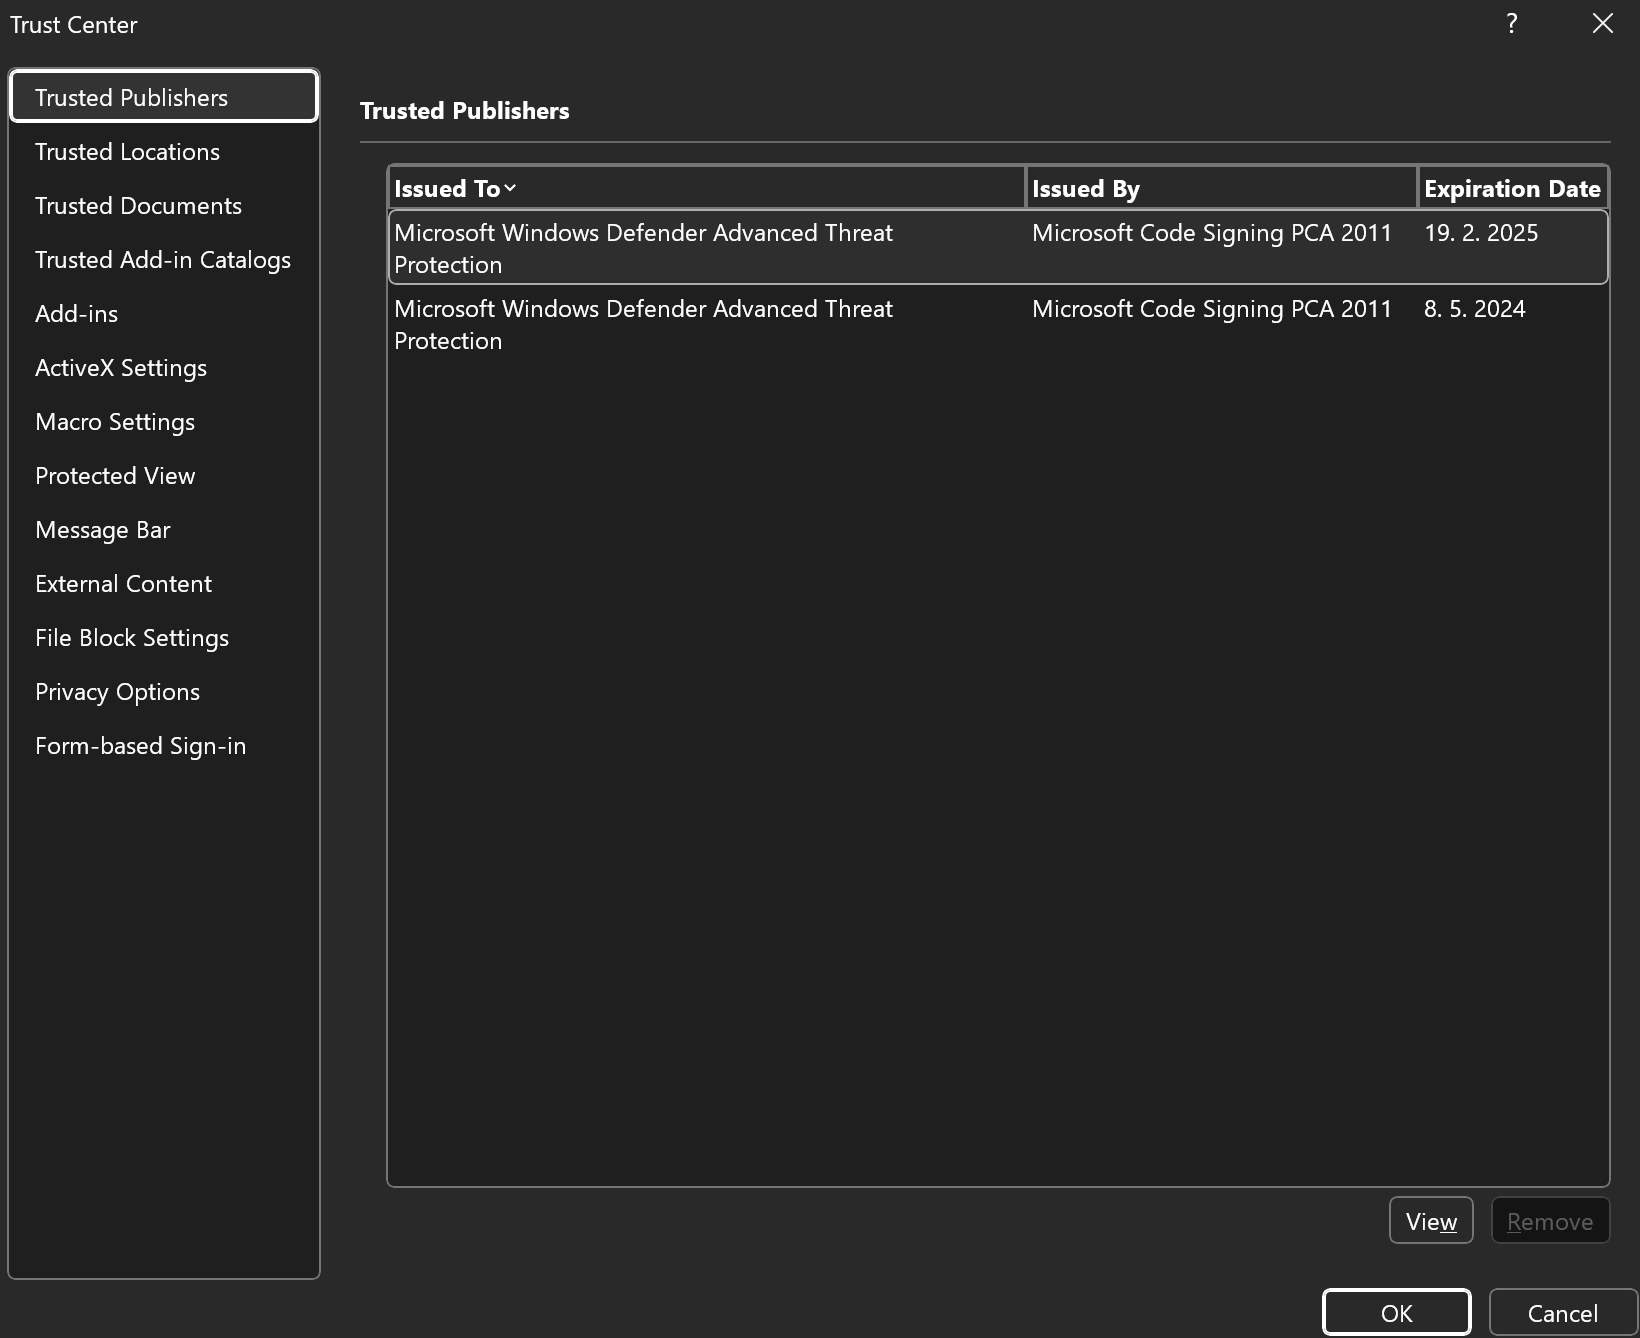Select the publisher expiring 8. 5. 2024

(x=998, y=323)
